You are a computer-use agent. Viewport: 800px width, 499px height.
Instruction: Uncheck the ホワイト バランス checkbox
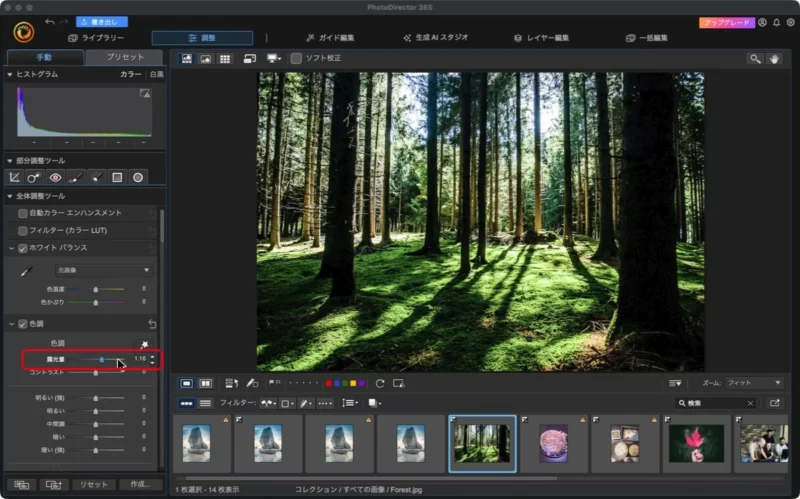pos(22,248)
